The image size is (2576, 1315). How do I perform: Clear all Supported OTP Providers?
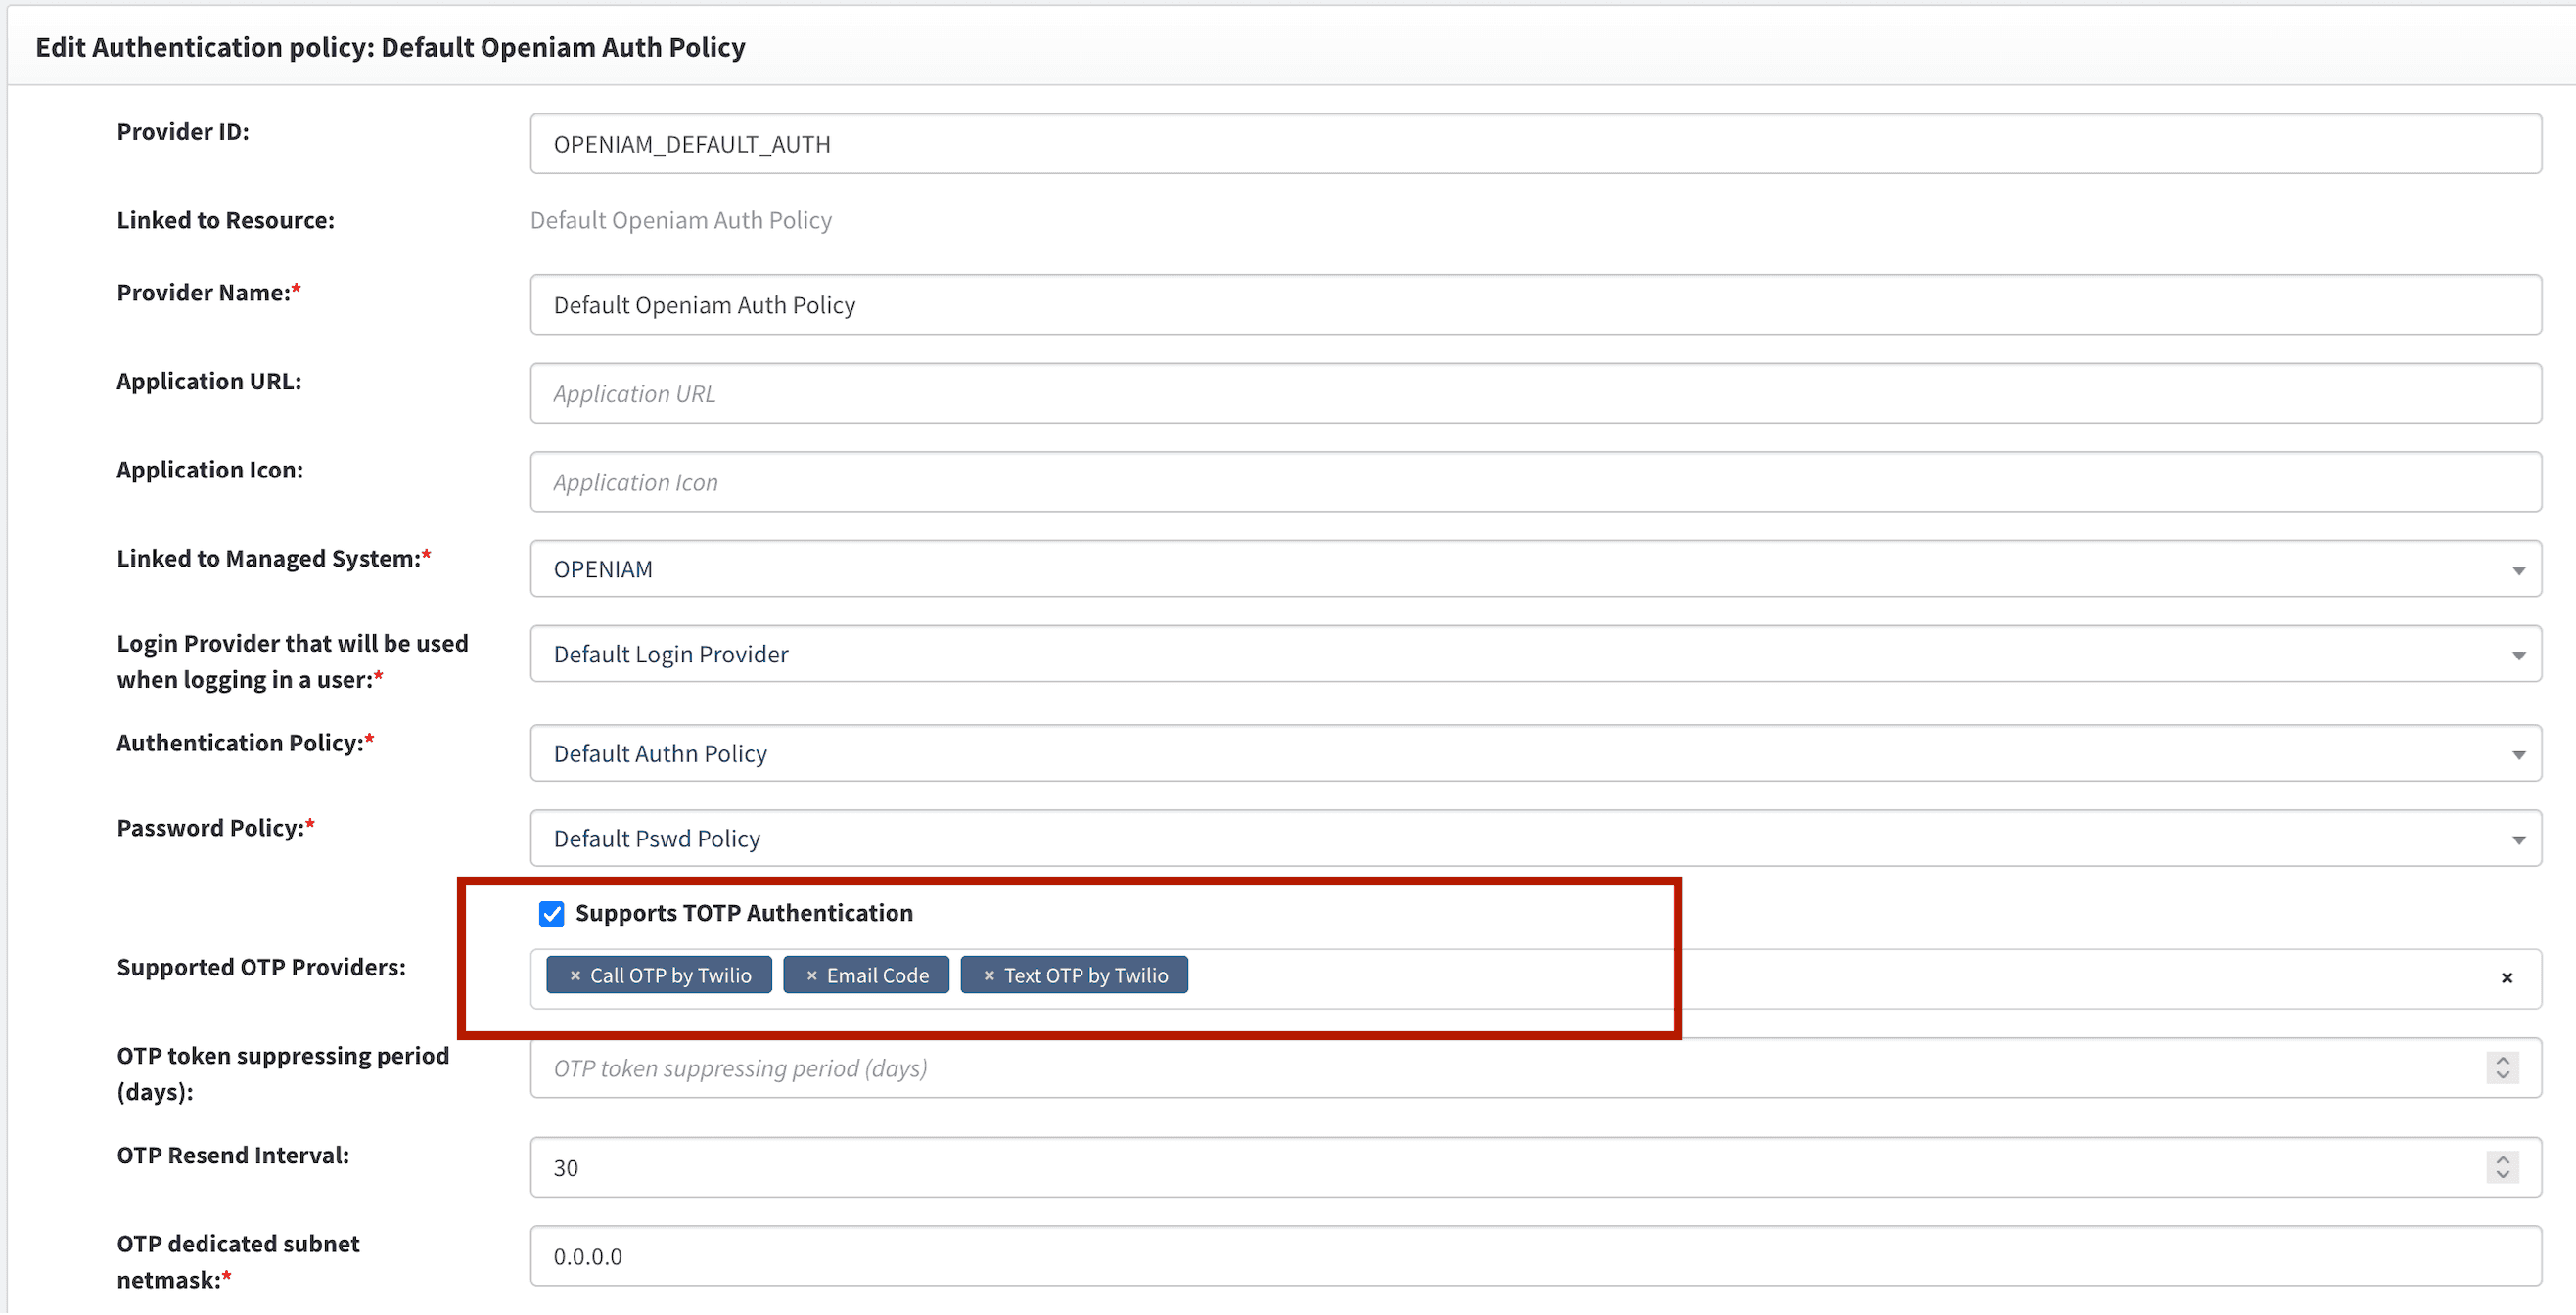[2507, 978]
